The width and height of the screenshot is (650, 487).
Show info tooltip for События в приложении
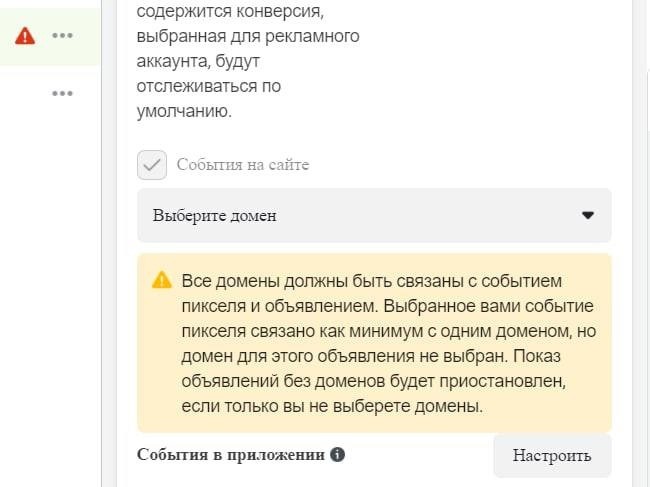[337, 454]
